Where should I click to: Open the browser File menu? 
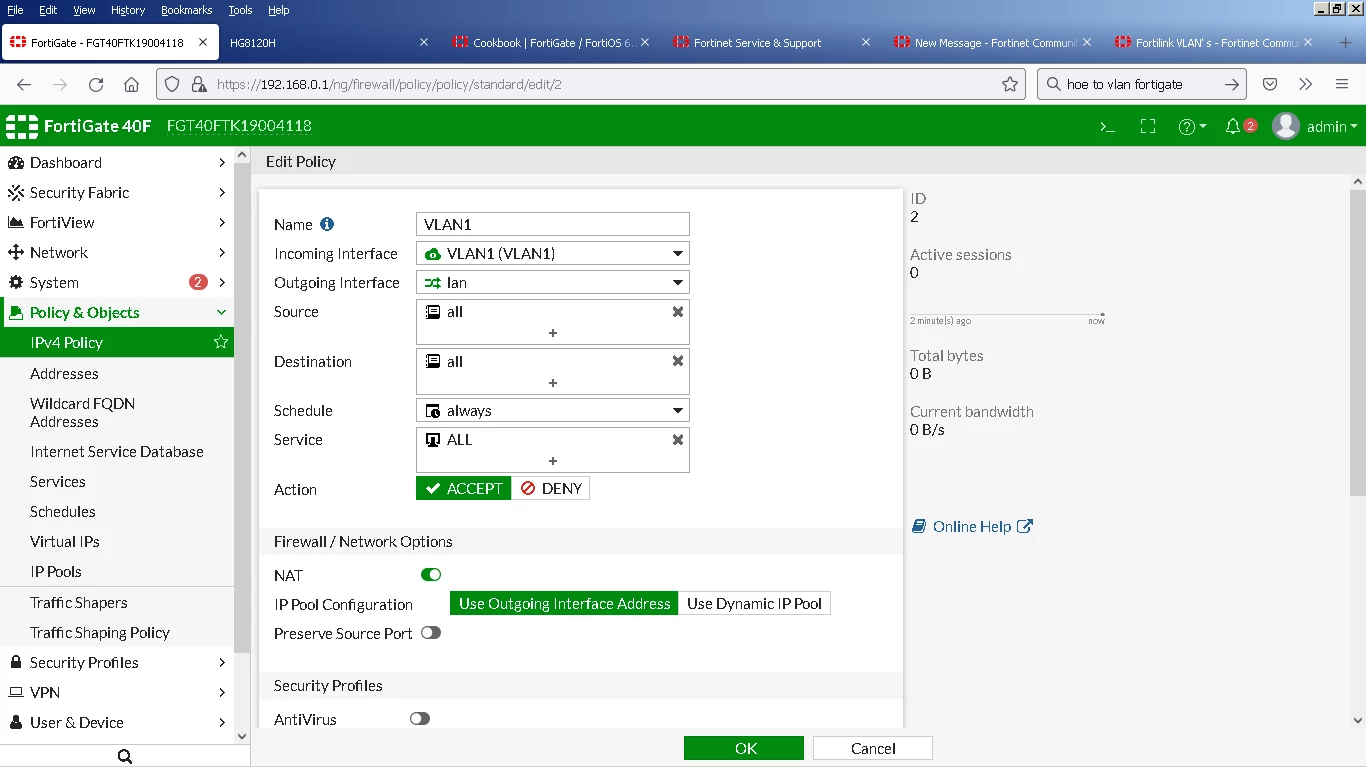point(15,10)
